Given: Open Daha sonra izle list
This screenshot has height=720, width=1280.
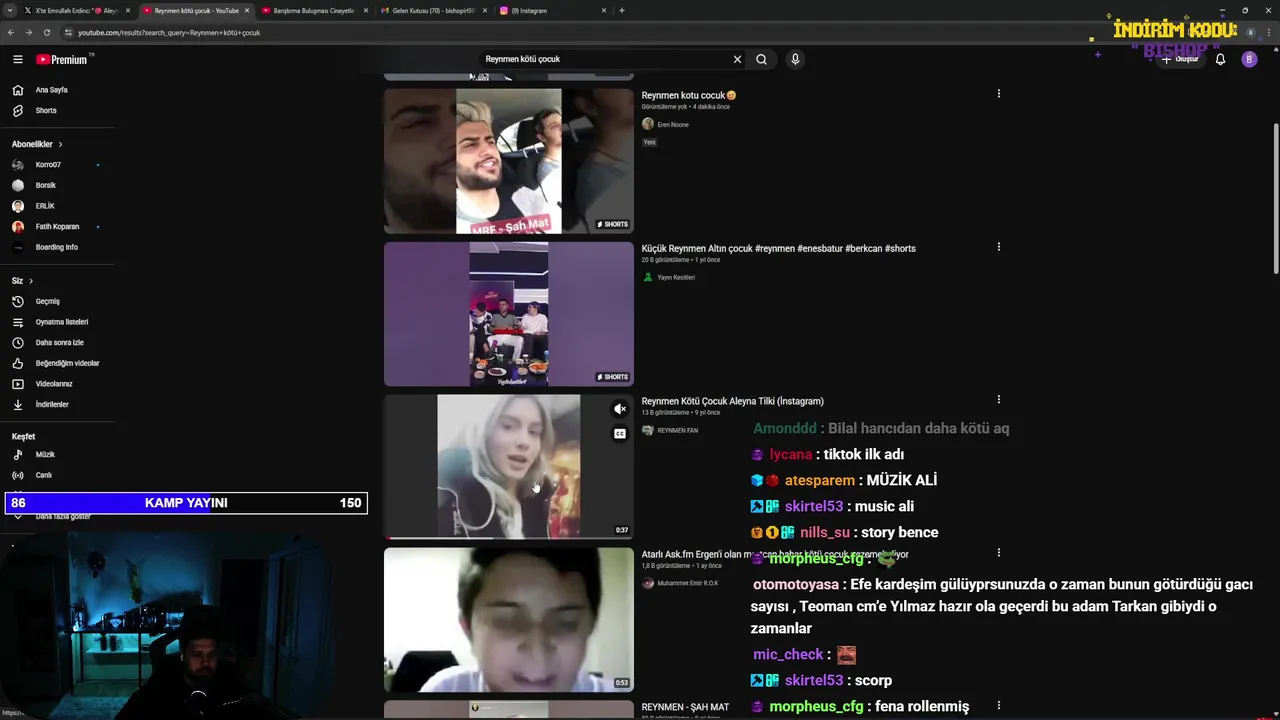Looking at the screenshot, I should [59, 343].
